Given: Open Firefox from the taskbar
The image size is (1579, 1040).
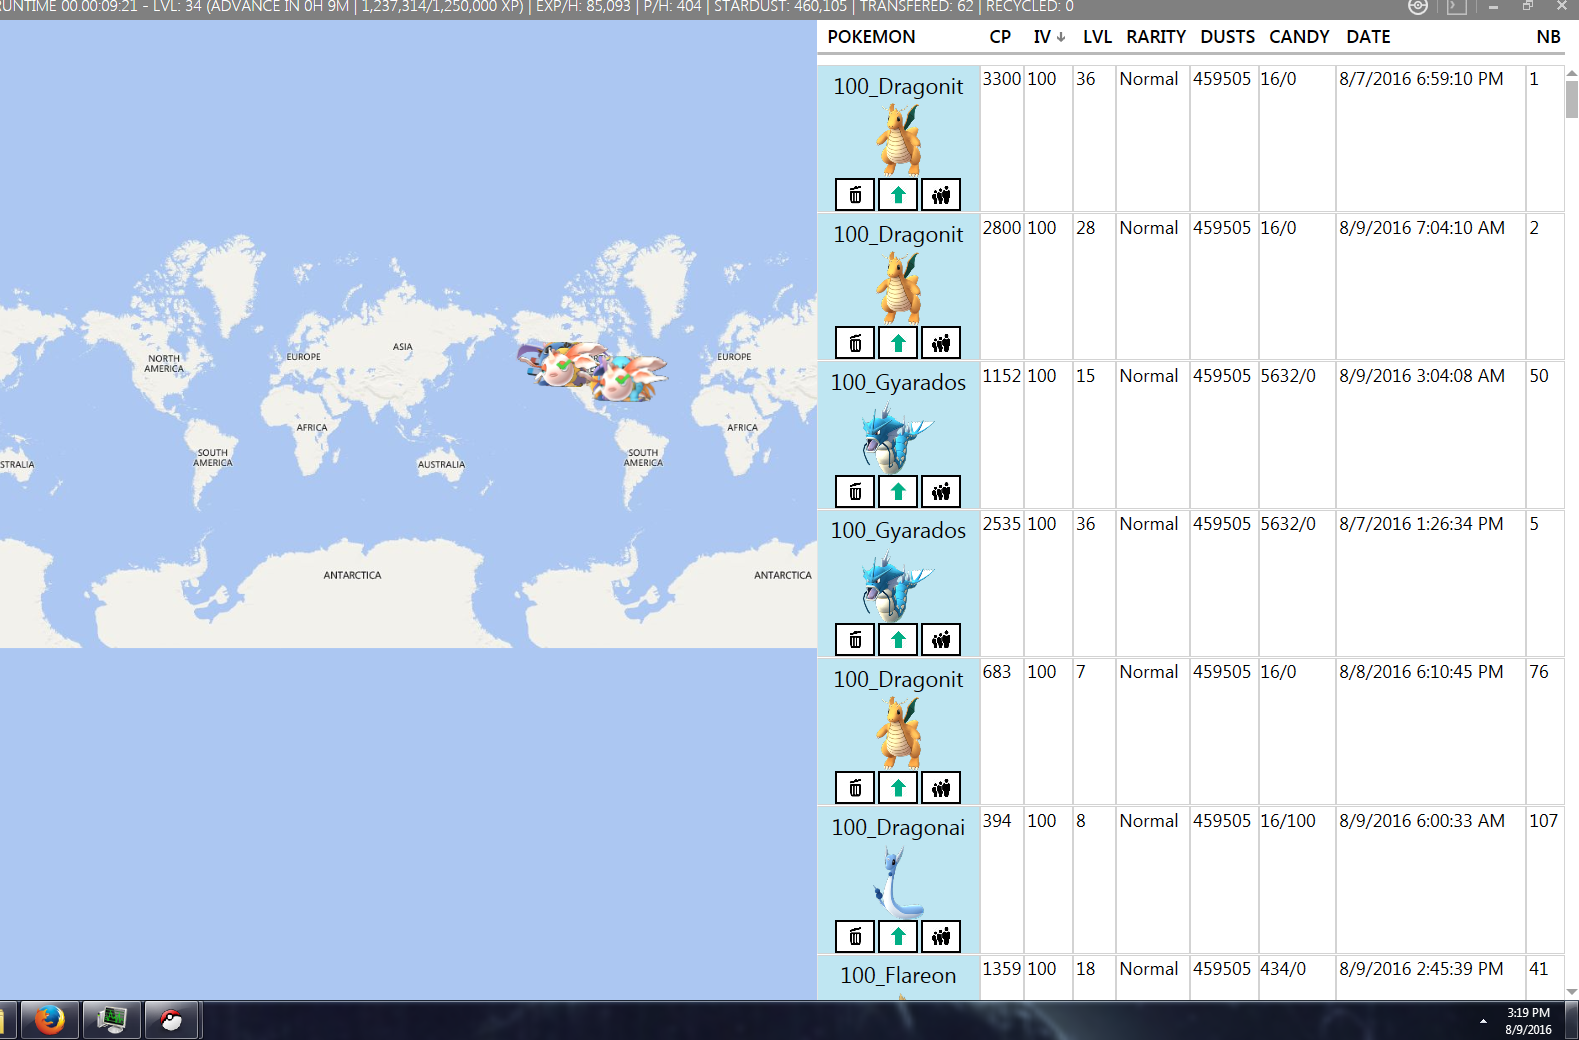Looking at the screenshot, I should tap(49, 1020).
